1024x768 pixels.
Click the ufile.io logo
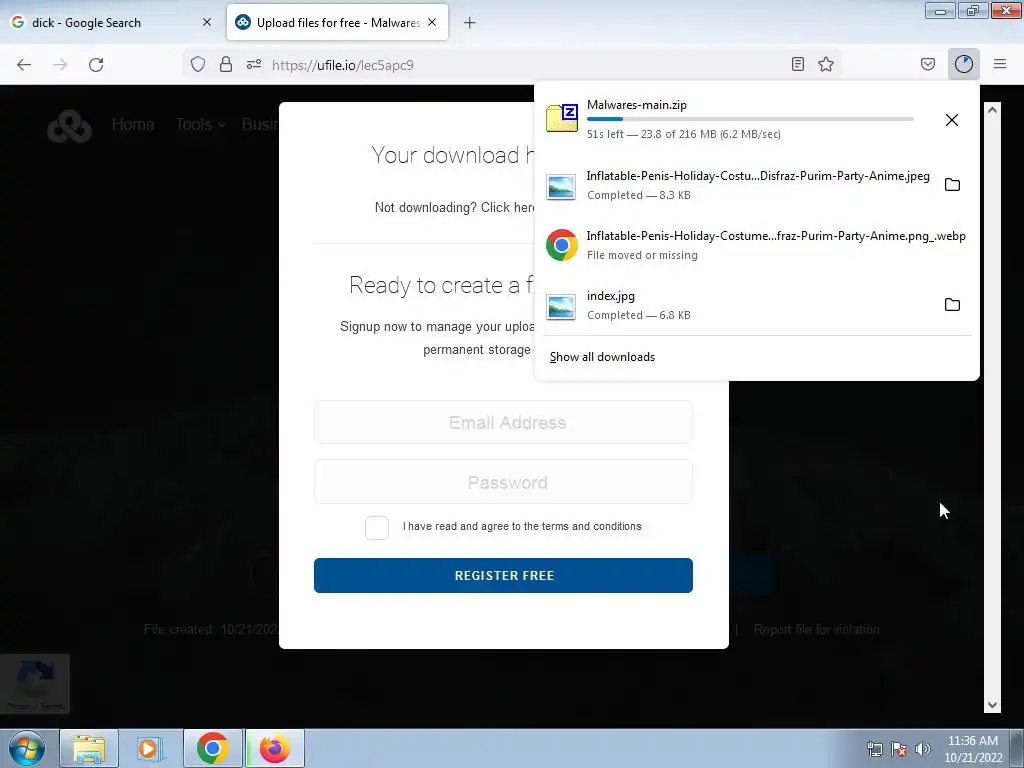69,126
